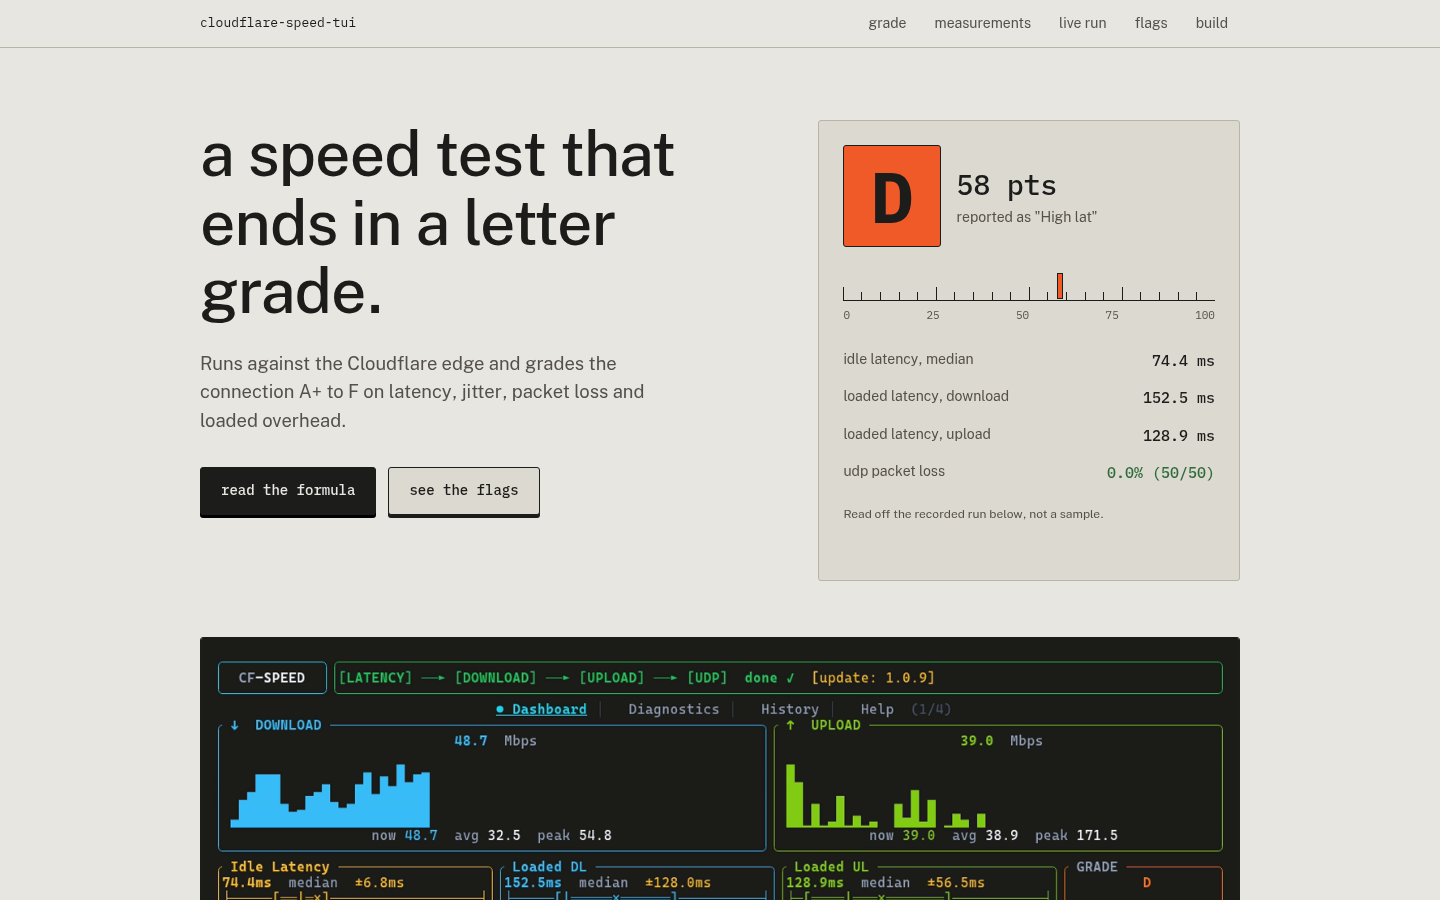The height and width of the screenshot is (900, 1440).
Task: Click the done checkmark status
Action: [769, 678]
